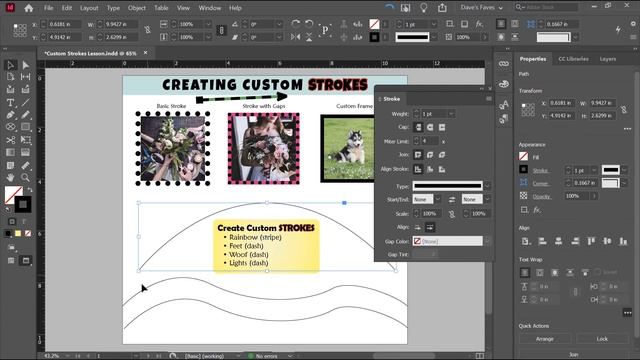Viewport: 640px width, 360px height.
Task: Click the black Stroke swatch in Properties Appearance
Action: pos(524,170)
